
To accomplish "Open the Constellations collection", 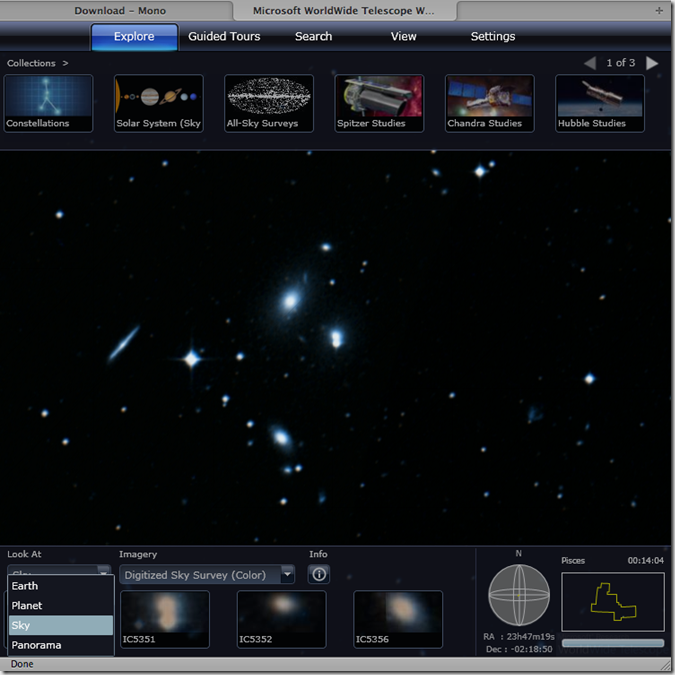I will coord(49,103).
